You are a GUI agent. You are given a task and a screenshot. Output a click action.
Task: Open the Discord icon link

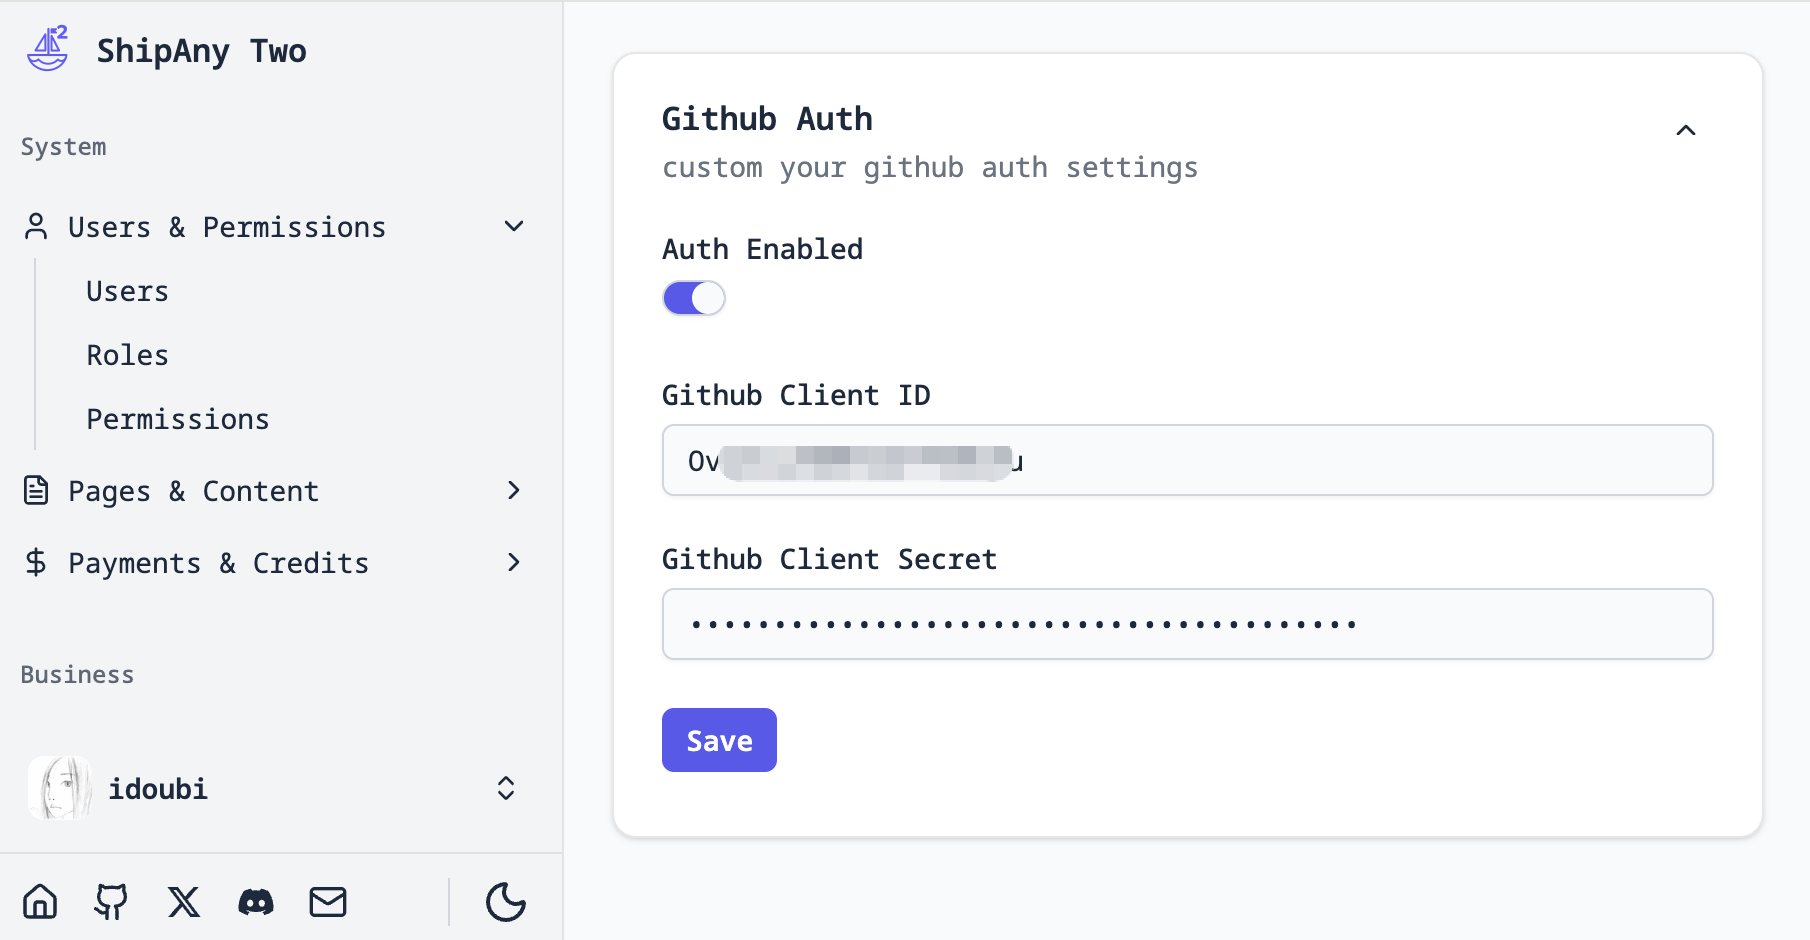click(x=256, y=902)
